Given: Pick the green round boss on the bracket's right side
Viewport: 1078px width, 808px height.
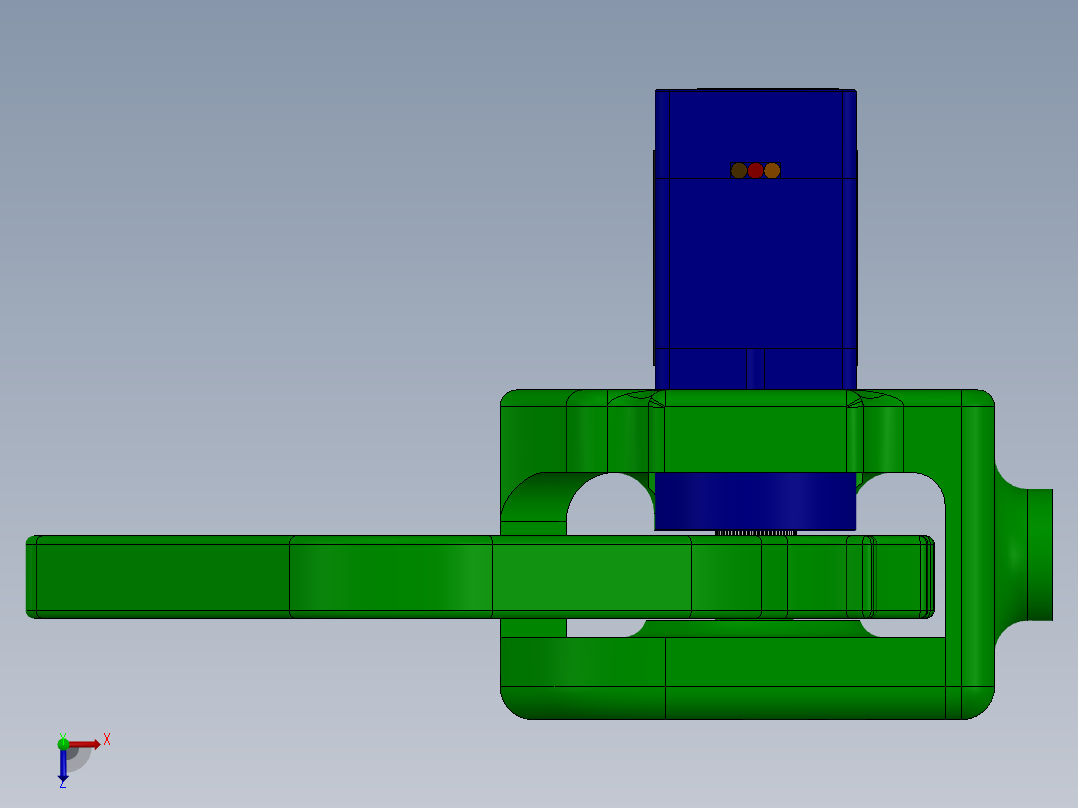Looking at the screenshot, I should click(1024, 554).
